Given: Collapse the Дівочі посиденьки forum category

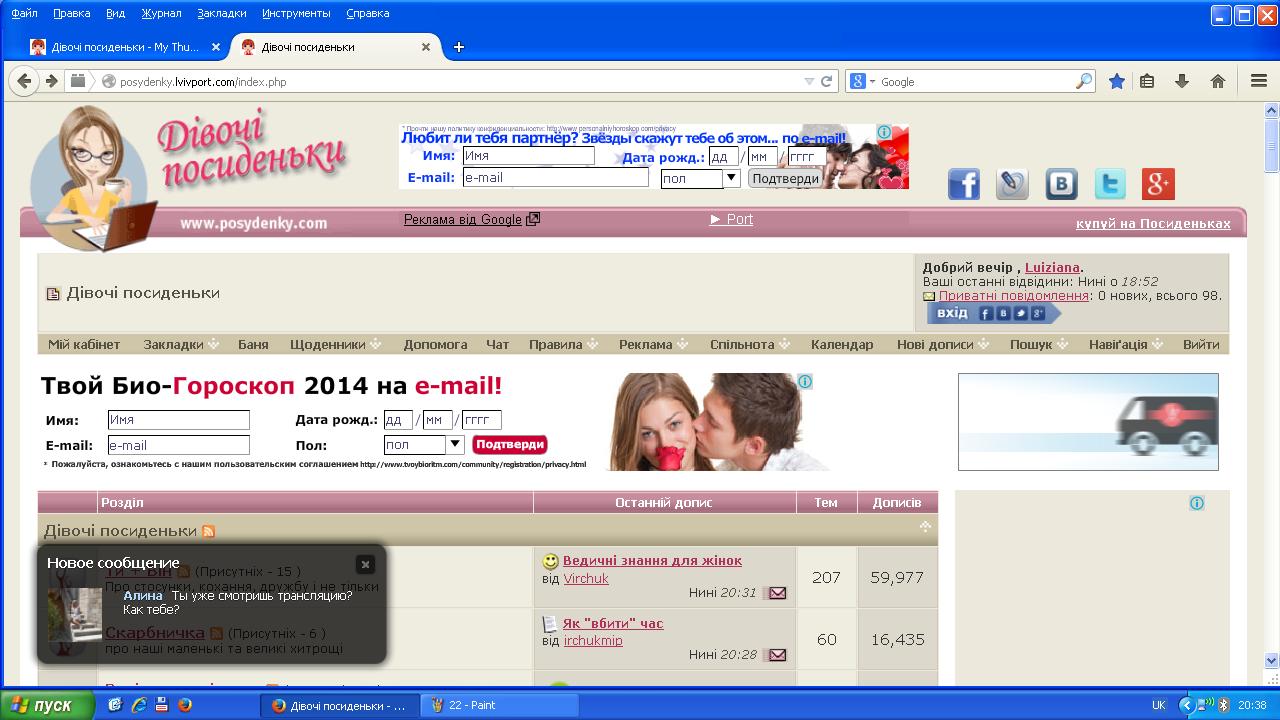Looking at the screenshot, I should pos(925,527).
